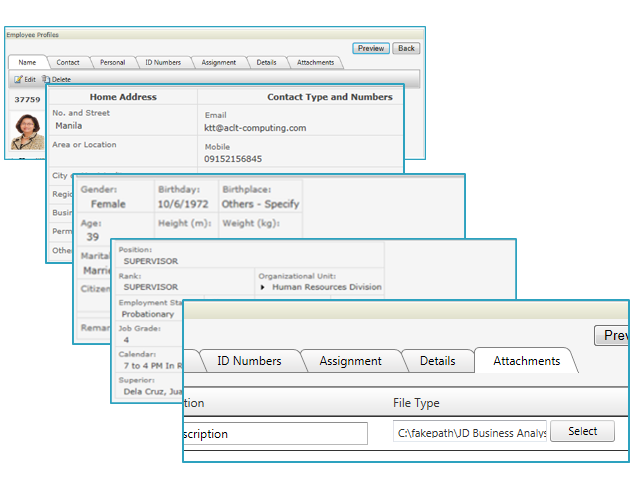Image resolution: width=640 pixels, height=480 pixels.
Task: Open the small Details tab
Action: [x=266, y=62]
